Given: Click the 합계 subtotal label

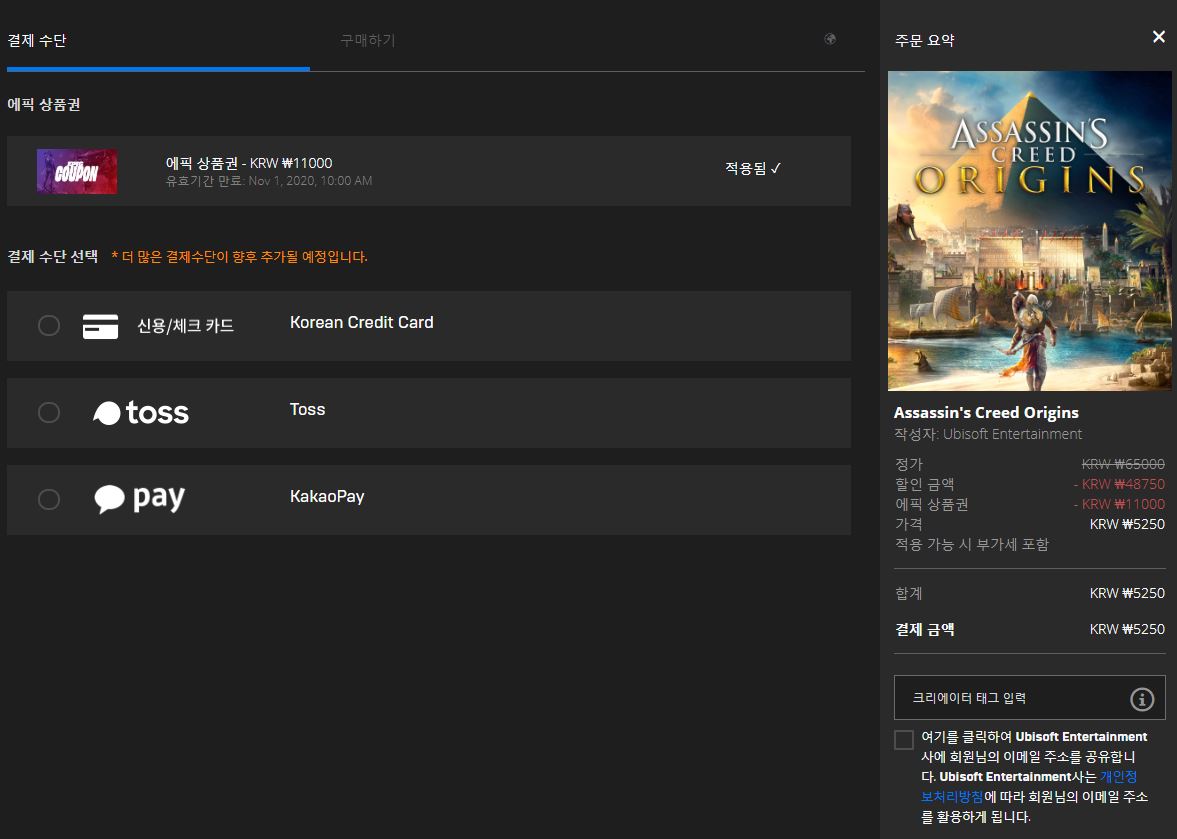Looking at the screenshot, I should (909, 594).
